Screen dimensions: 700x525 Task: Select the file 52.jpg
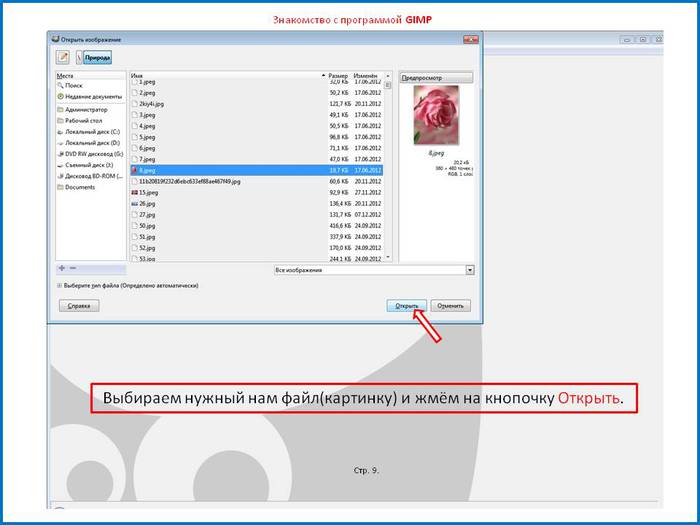(257, 248)
